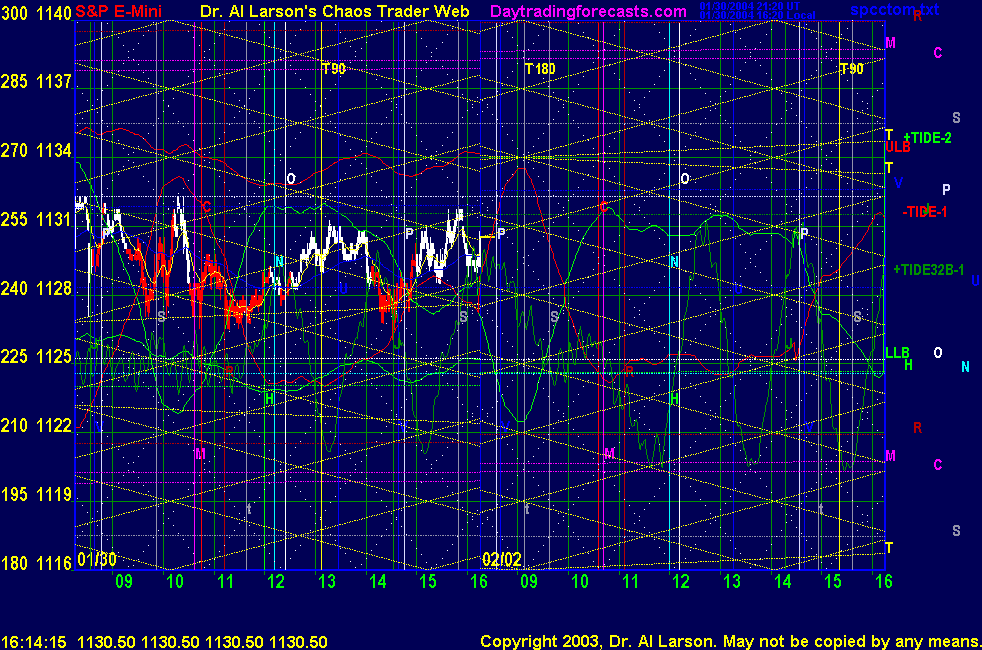Click the 02/02 date marker
This screenshot has width=982, height=650.
[x=502, y=559]
